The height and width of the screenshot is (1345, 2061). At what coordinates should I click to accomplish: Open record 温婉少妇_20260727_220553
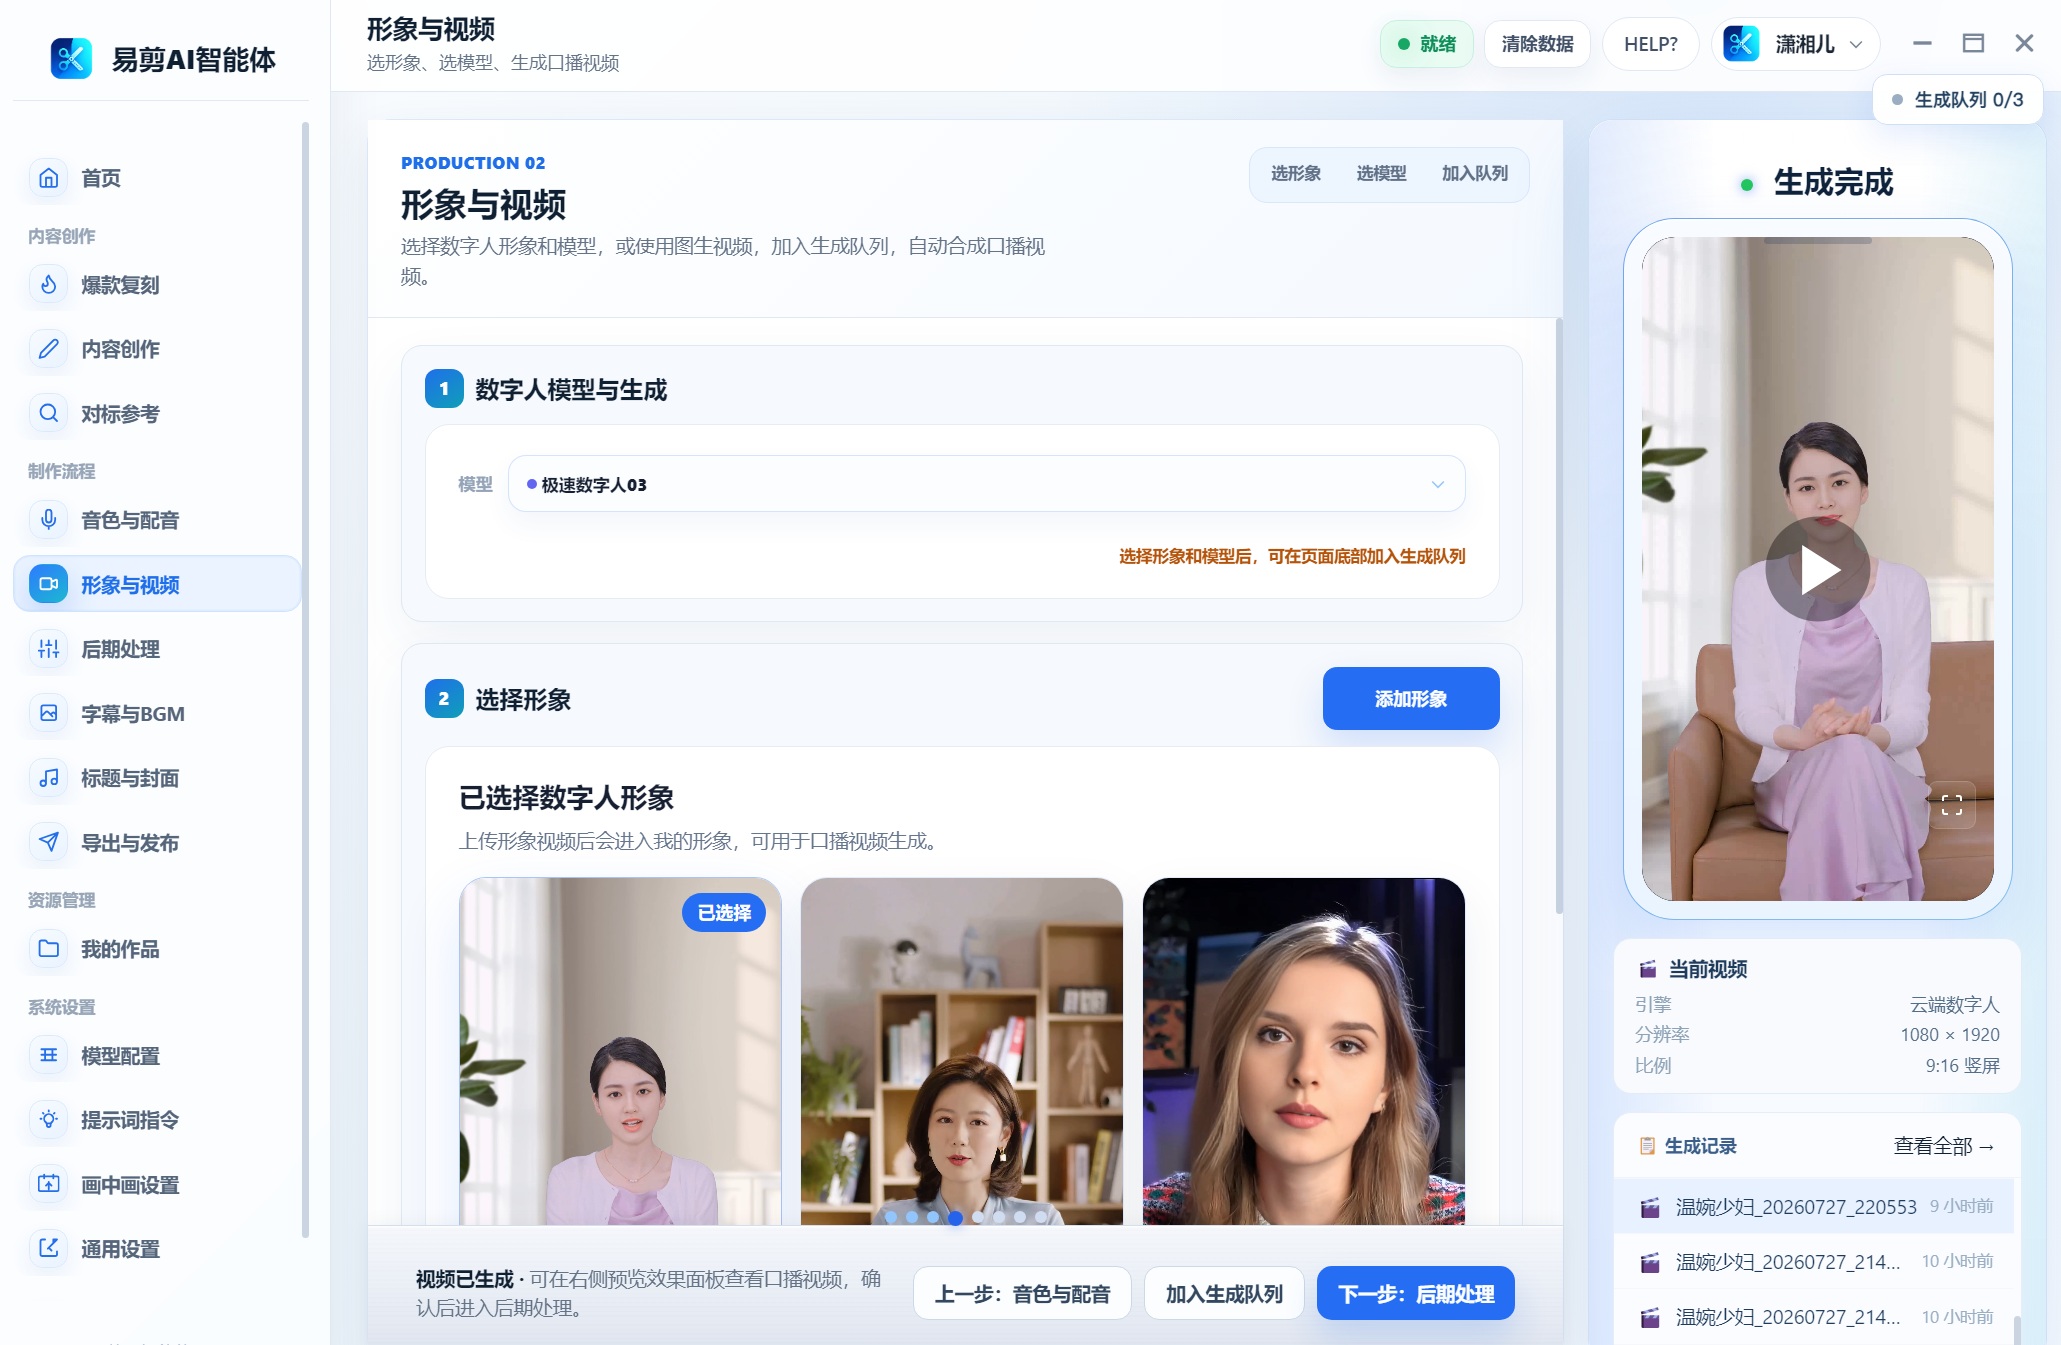1815,1207
